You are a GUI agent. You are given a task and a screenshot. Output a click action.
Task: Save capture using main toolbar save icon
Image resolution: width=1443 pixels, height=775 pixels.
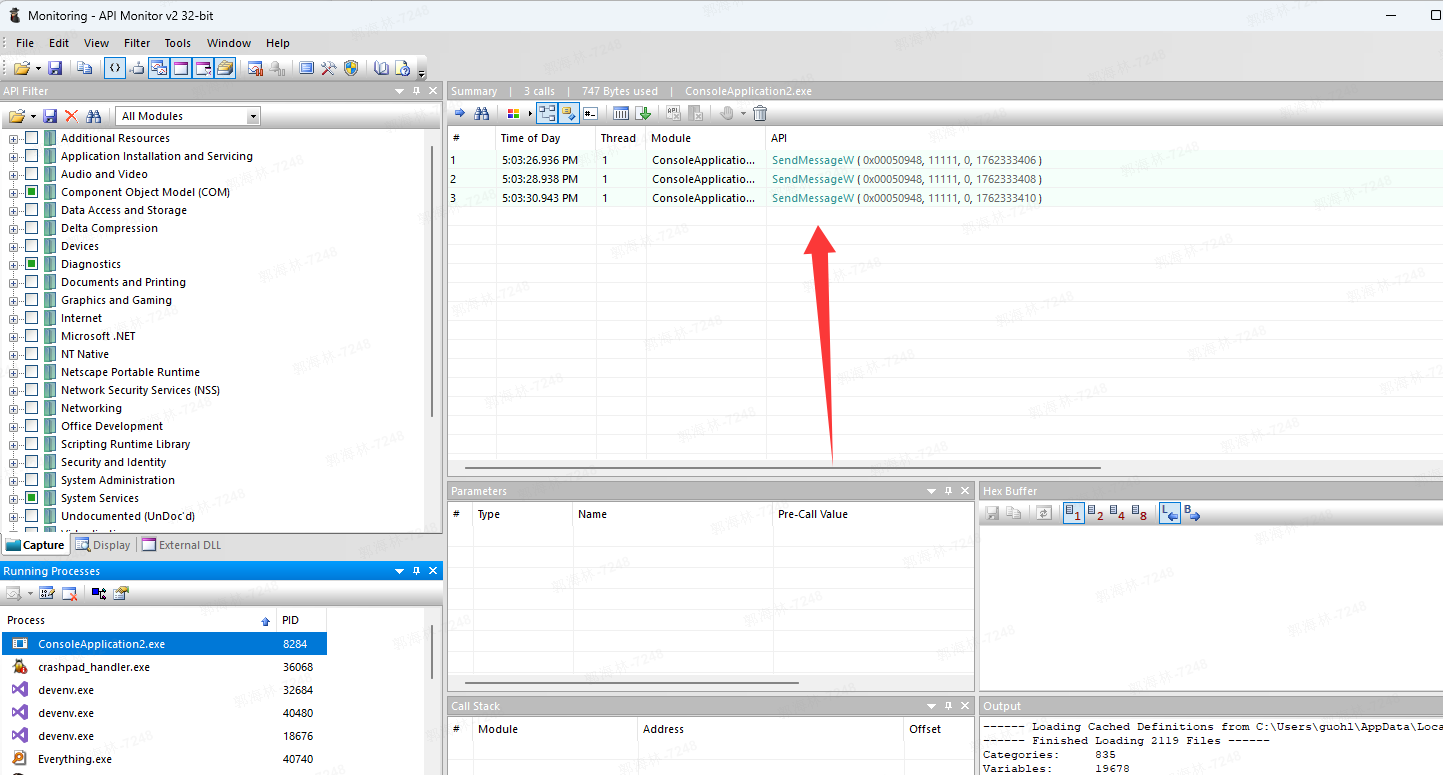55,68
